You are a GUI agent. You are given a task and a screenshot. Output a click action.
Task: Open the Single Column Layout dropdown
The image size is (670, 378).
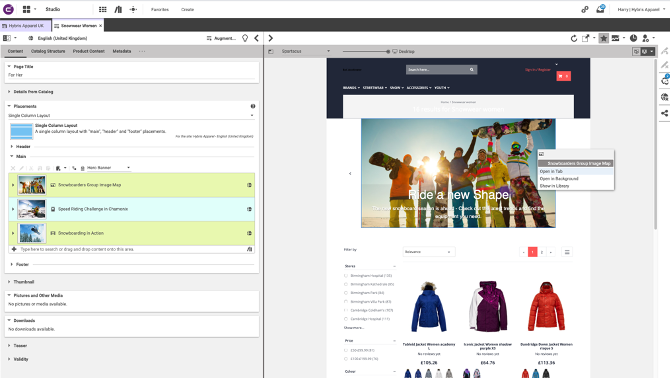(x=131, y=115)
